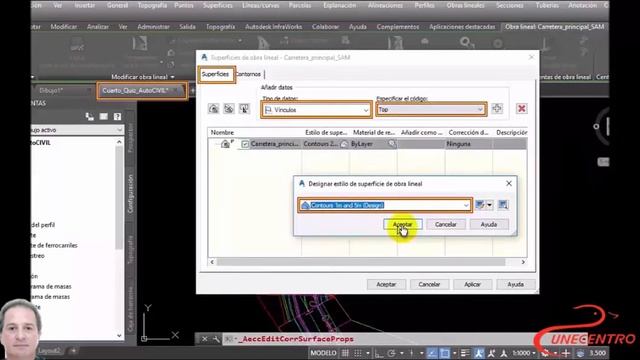Click the status bar plus annotation monitor icon

click(x=566, y=353)
